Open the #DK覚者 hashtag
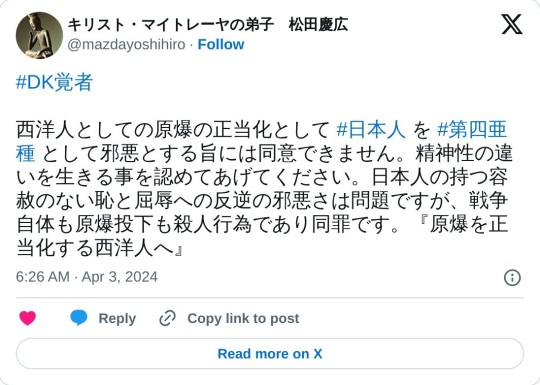The width and height of the screenshot is (540, 385). click(x=54, y=83)
